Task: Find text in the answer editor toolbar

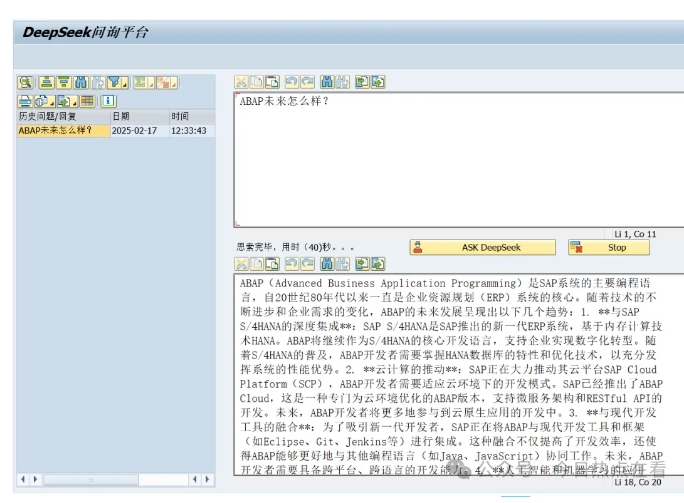Action: [327, 264]
